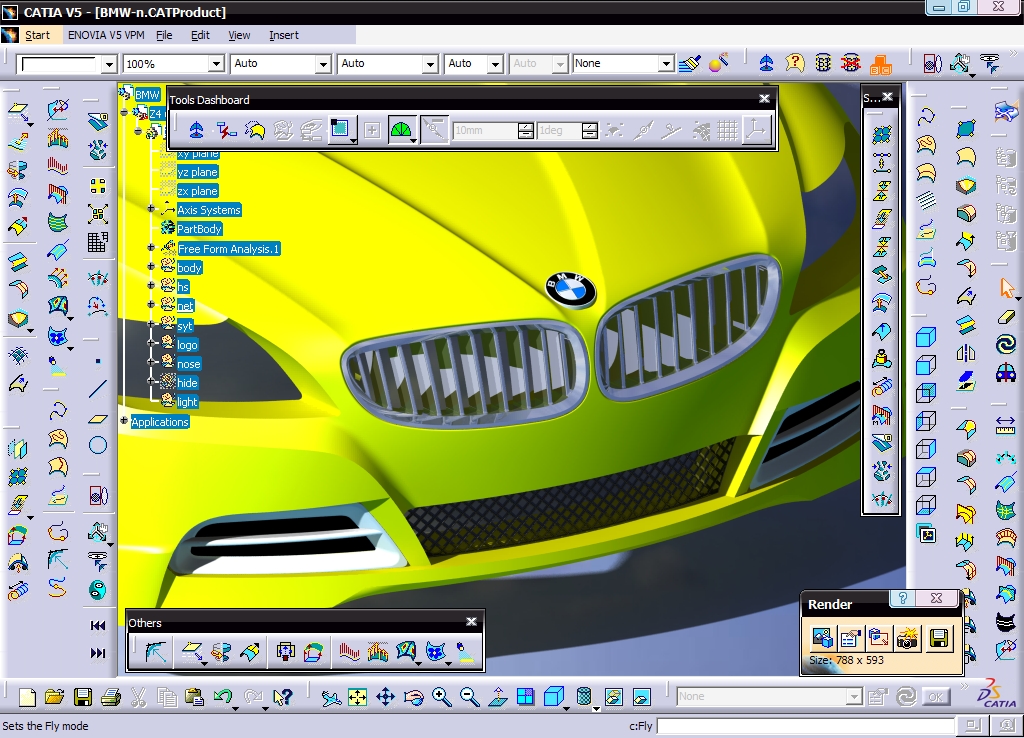The image size is (1024, 738).
Task: Expand the body tree node
Action: (x=151, y=266)
